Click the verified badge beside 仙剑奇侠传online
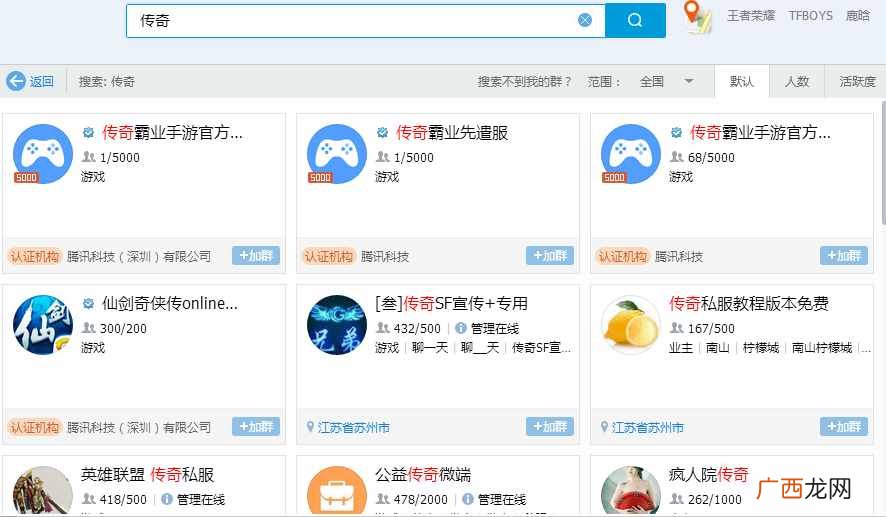 pos(89,303)
